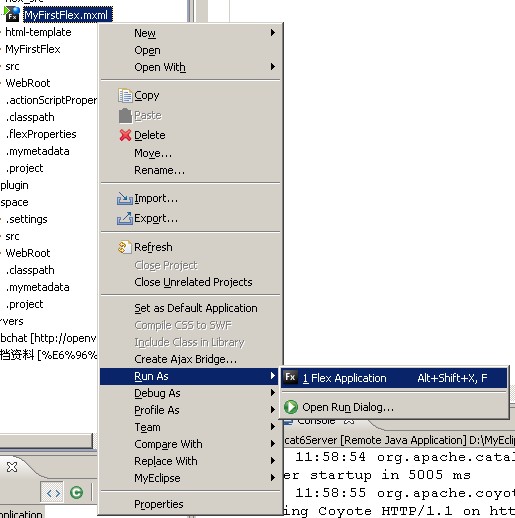Select Refresh in the context menu
515x518 pixels.
tap(191, 247)
